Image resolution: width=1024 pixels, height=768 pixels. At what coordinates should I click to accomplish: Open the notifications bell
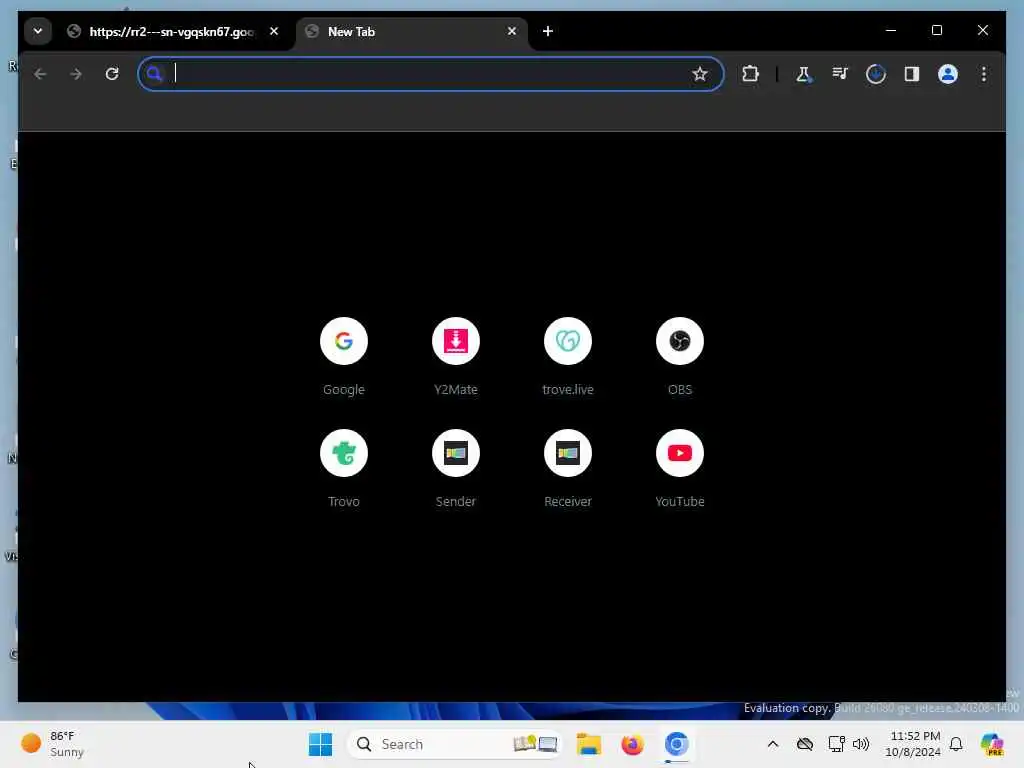(956, 744)
